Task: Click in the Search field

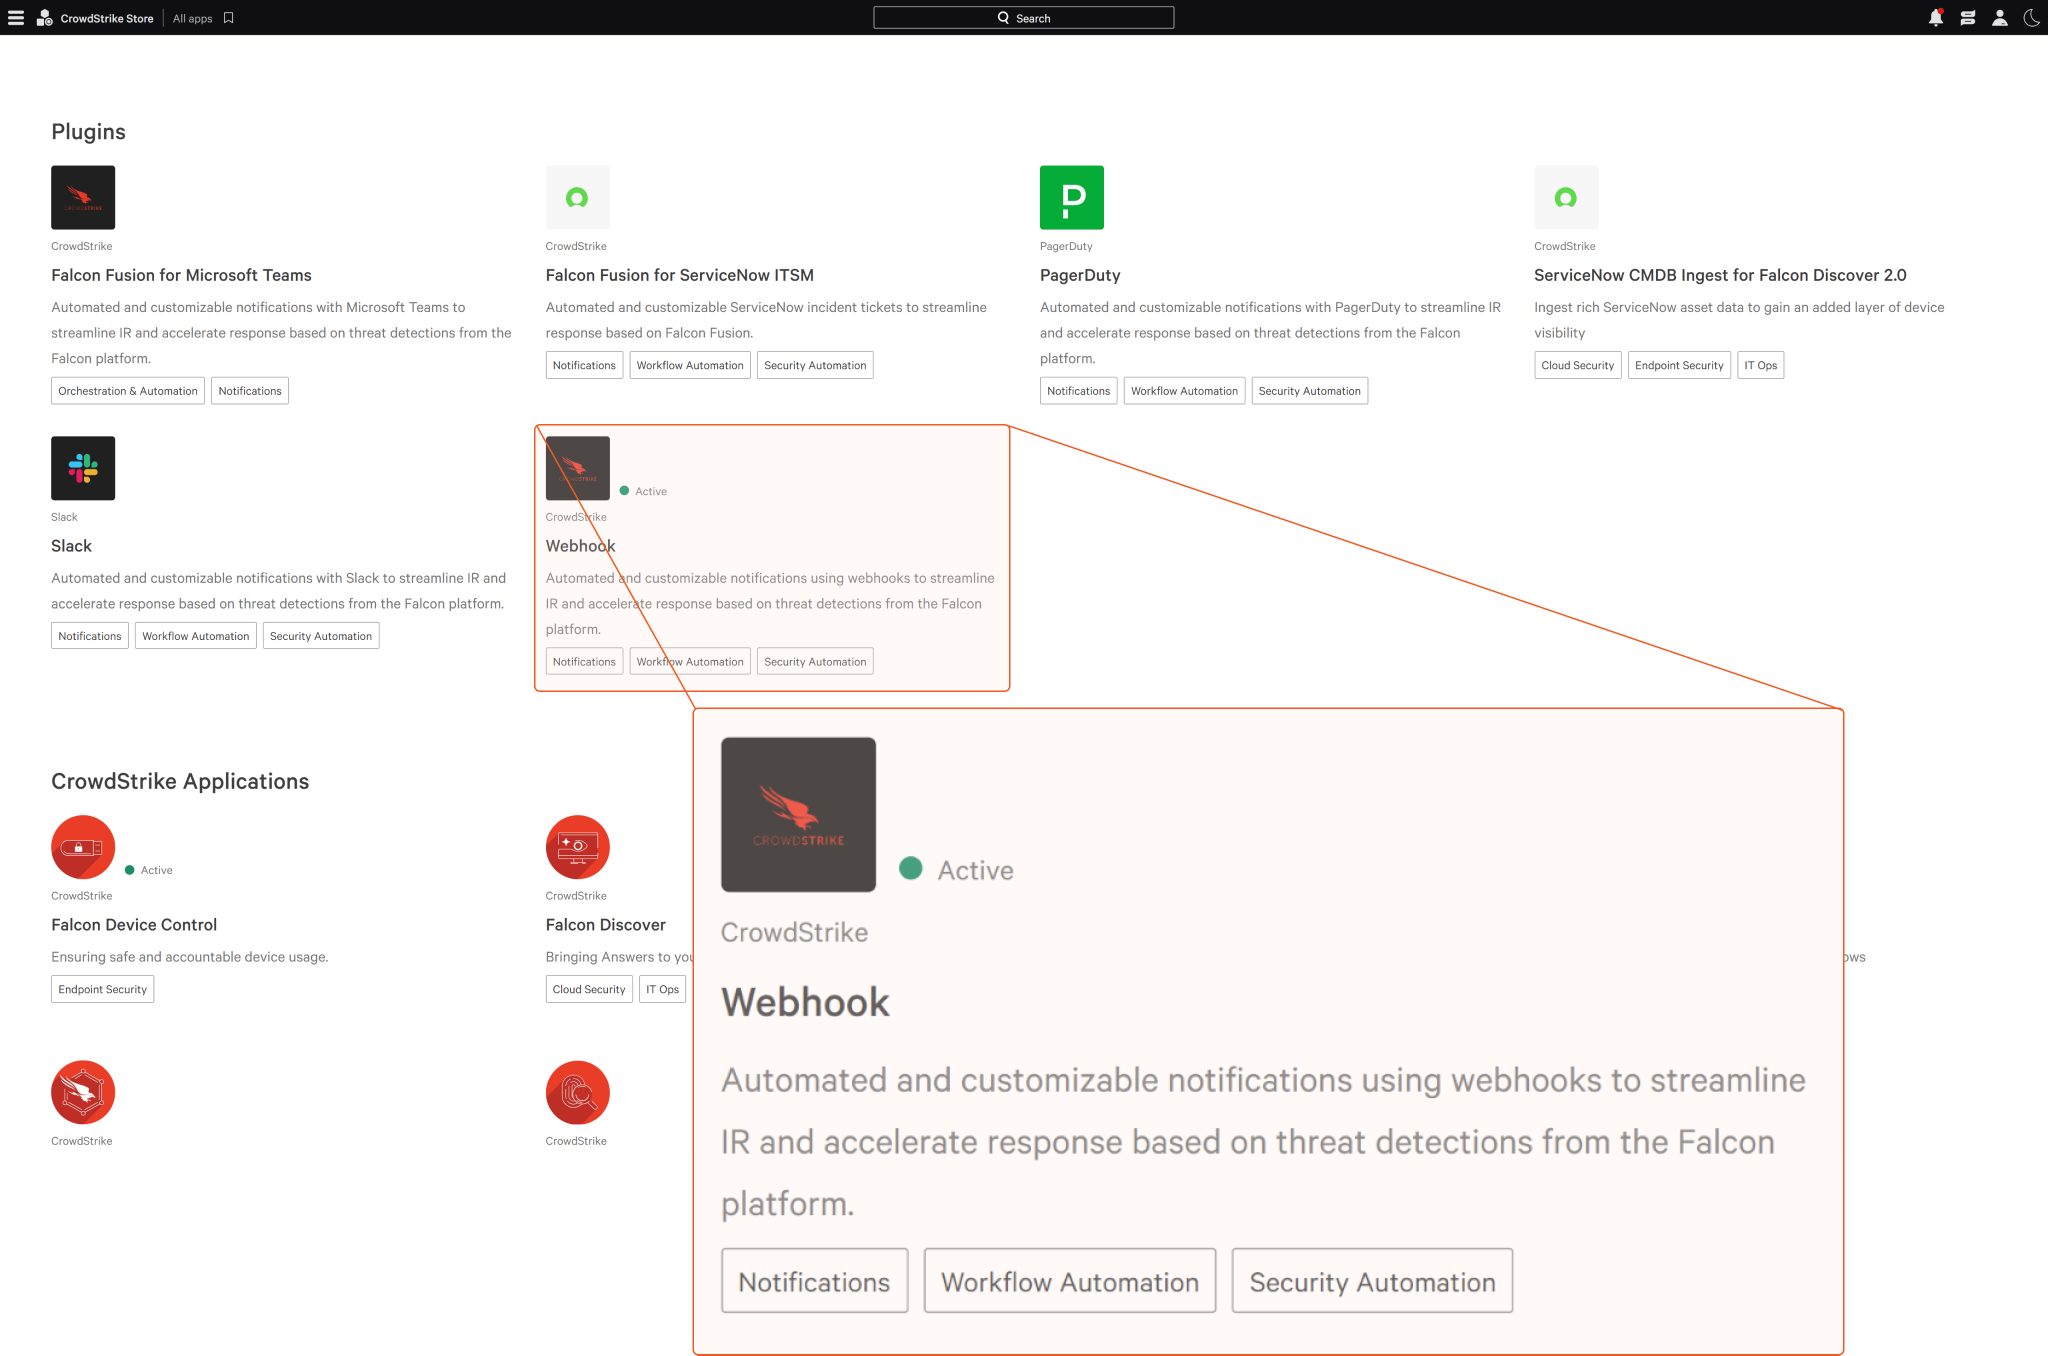Action: point(1023,18)
